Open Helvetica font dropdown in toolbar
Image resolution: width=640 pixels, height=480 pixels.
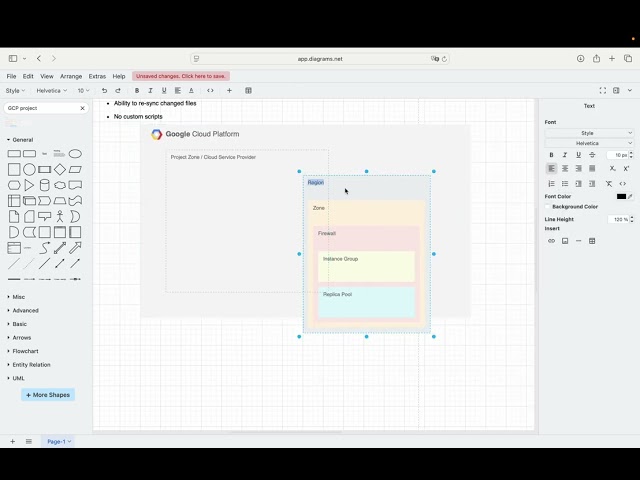[x=51, y=91]
